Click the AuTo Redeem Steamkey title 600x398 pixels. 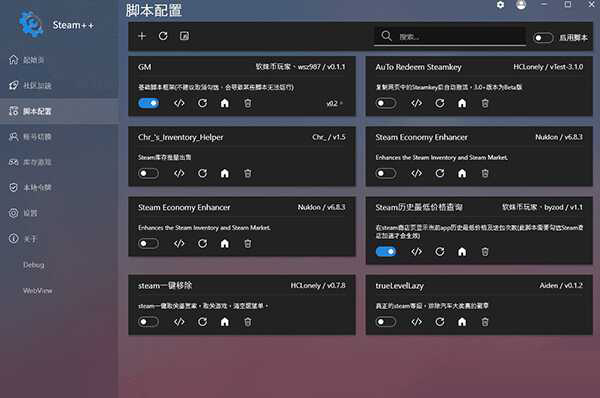(x=418, y=67)
